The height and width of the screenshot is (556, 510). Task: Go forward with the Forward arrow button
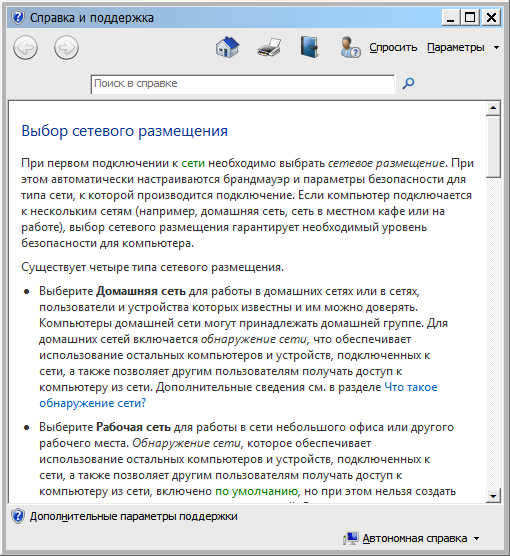pyautogui.click(x=66, y=47)
